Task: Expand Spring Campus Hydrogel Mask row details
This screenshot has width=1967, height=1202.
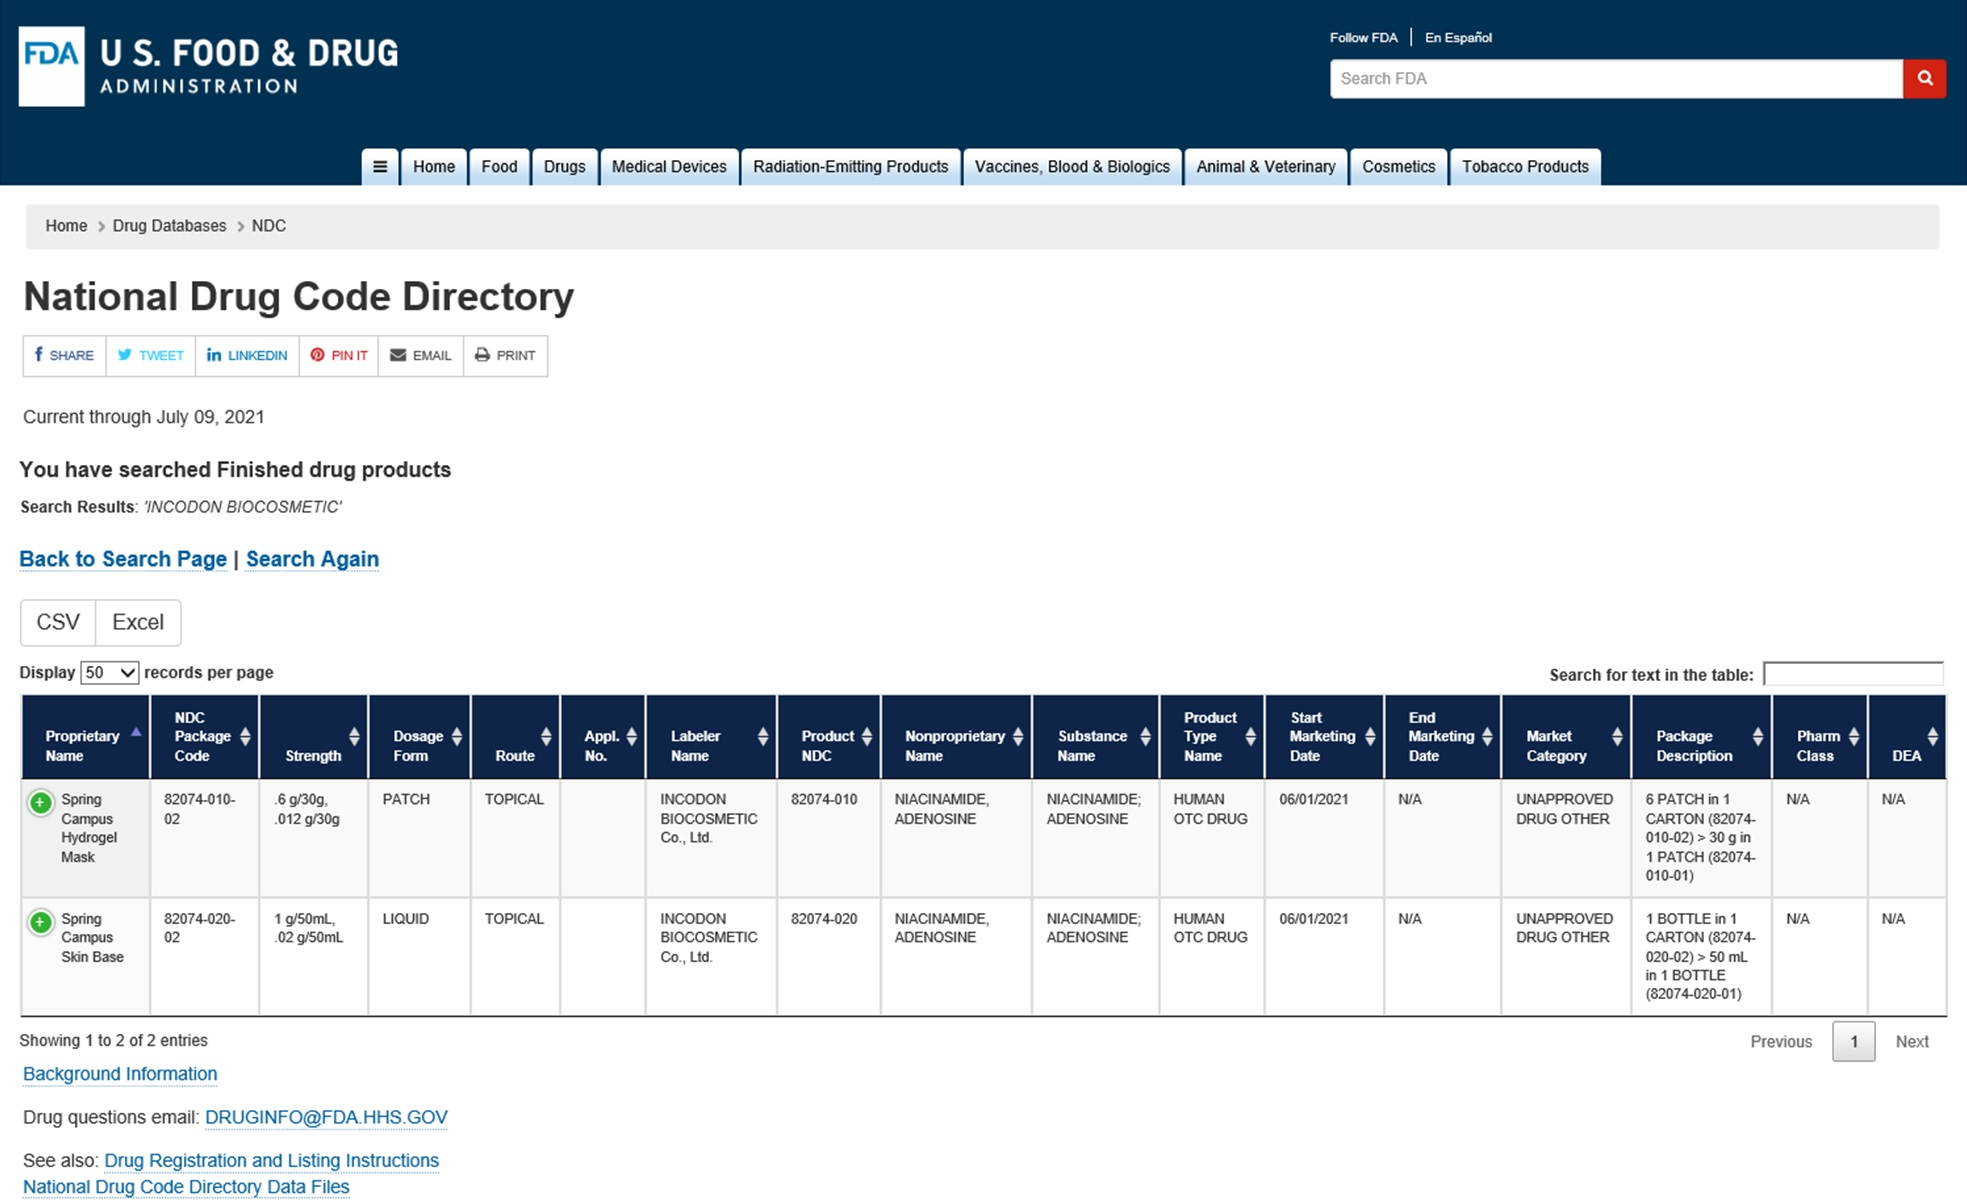Action: 40,802
